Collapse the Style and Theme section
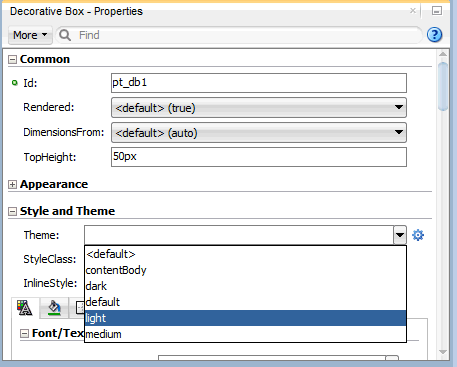The image size is (457, 367). click(12, 211)
